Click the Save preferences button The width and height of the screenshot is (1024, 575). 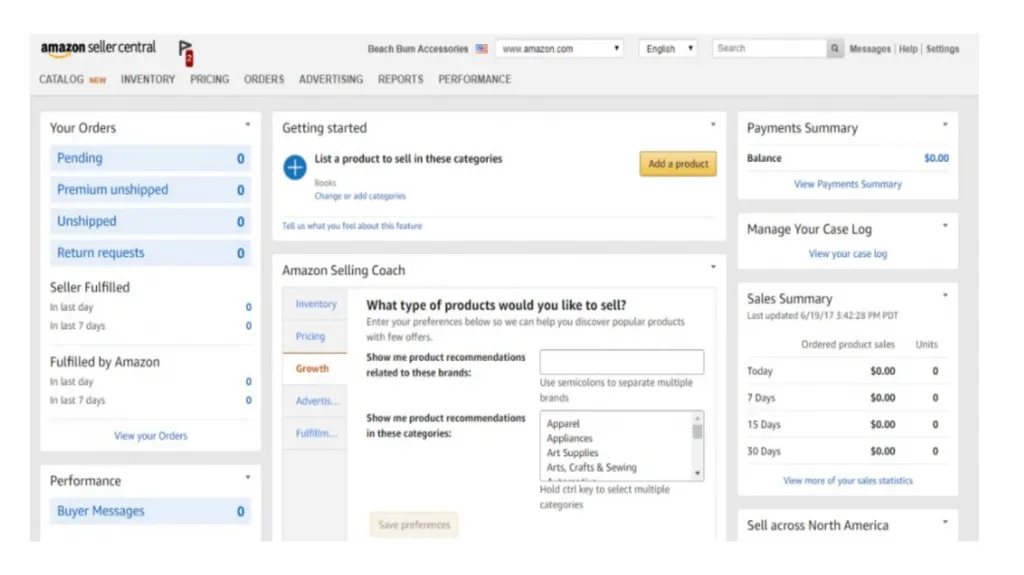(x=414, y=525)
